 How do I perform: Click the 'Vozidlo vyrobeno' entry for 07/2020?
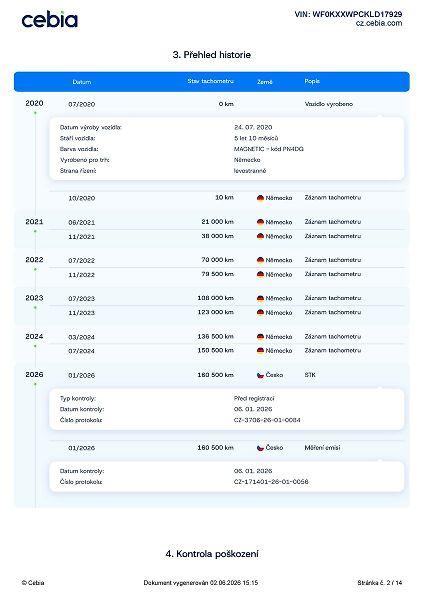[329, 104]
